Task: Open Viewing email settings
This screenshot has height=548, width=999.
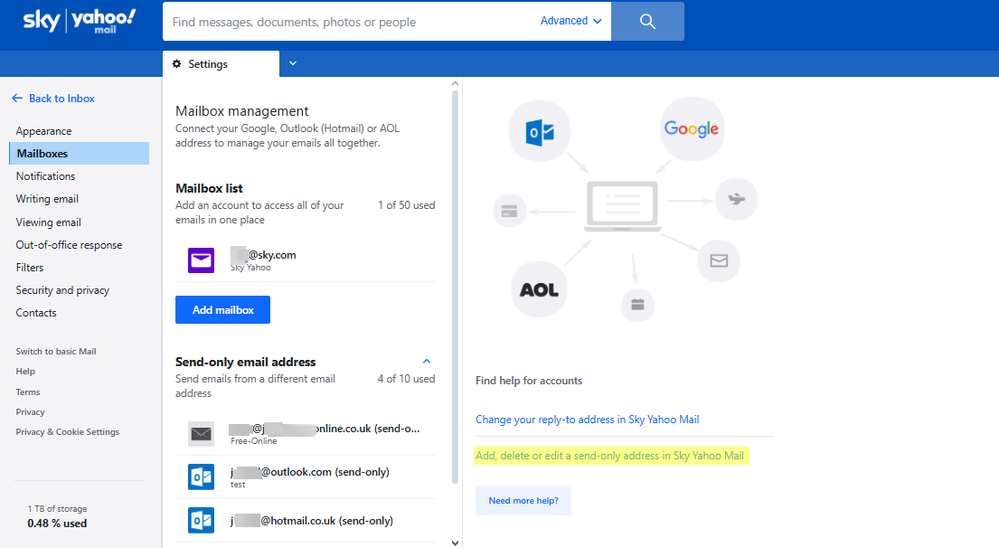Action: [48, 222]
